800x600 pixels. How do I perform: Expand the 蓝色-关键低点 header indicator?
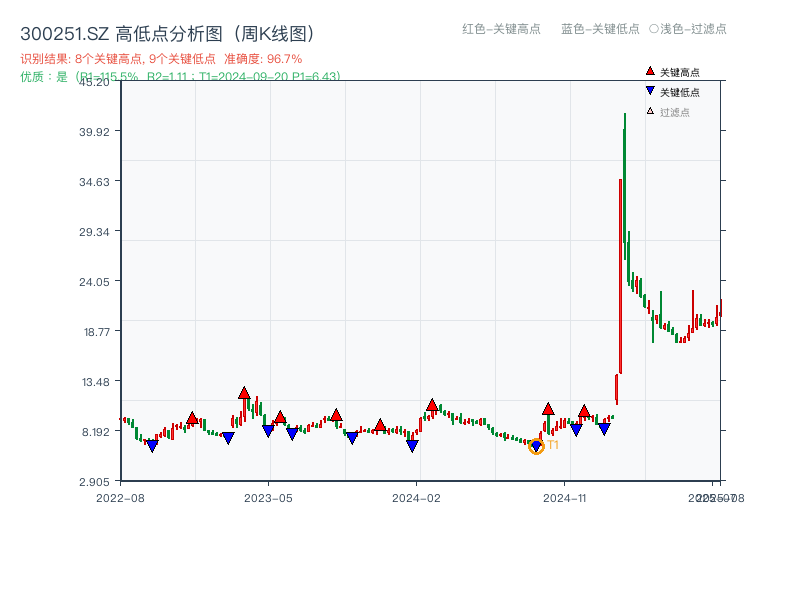point(596,29)
